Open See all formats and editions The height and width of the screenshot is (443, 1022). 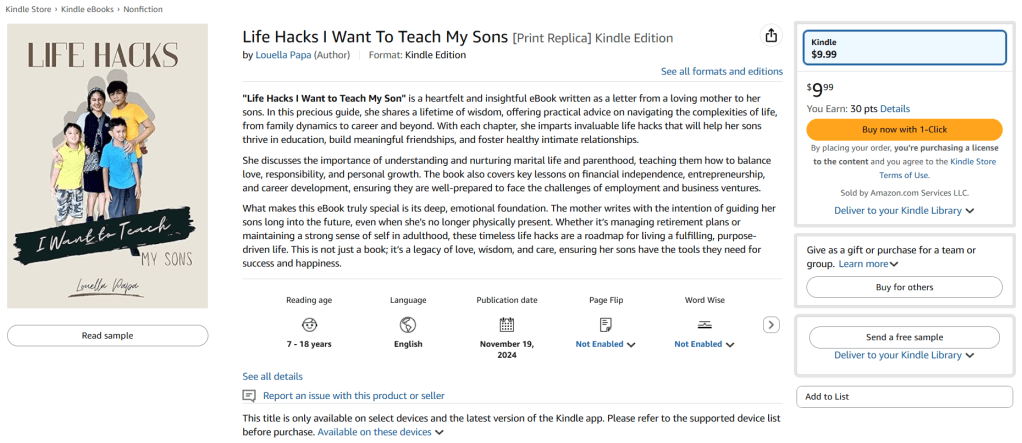(x=721, y=71)
